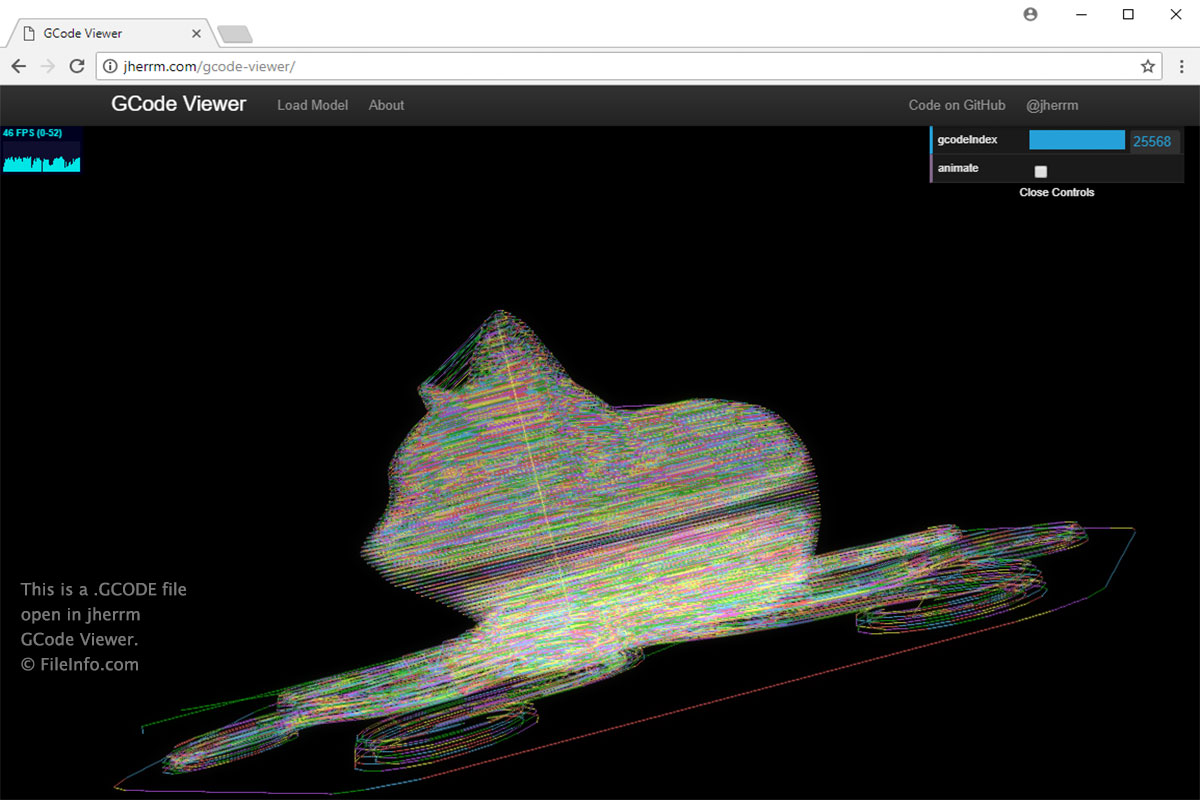Open the @jherrm profile link

[x=1052, y=105]
